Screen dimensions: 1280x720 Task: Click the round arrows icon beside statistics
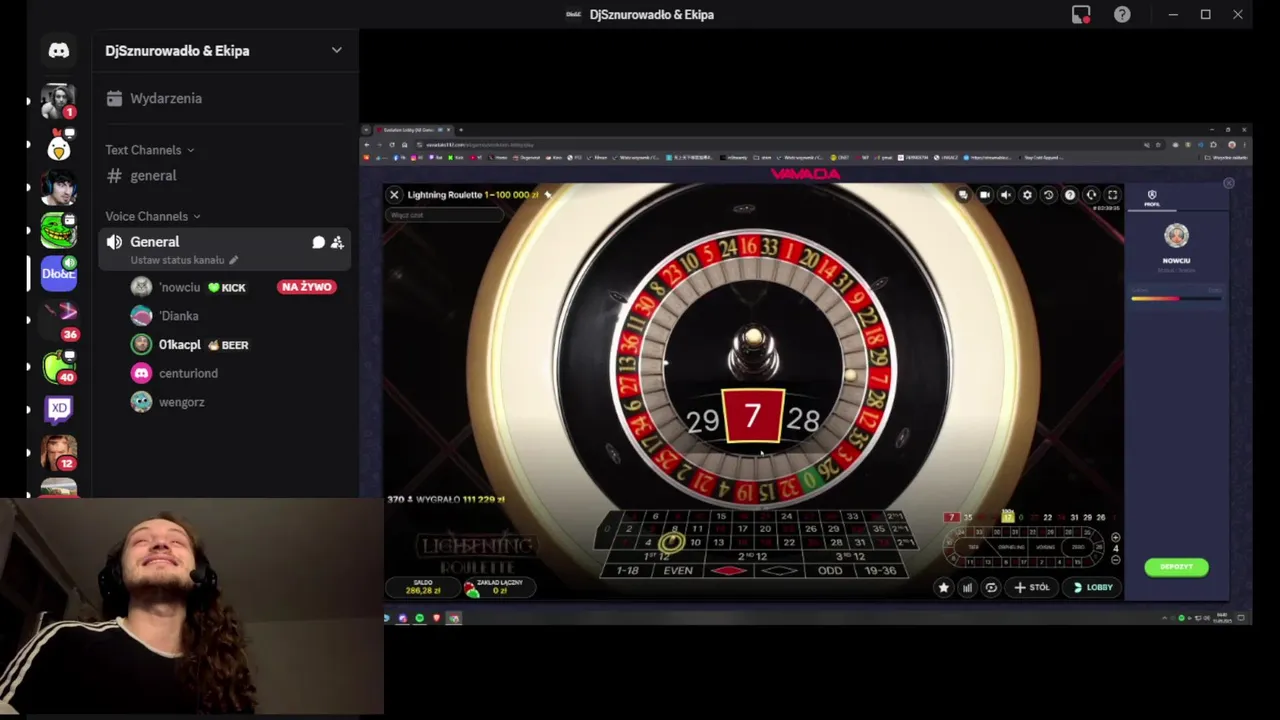[991, 588]
